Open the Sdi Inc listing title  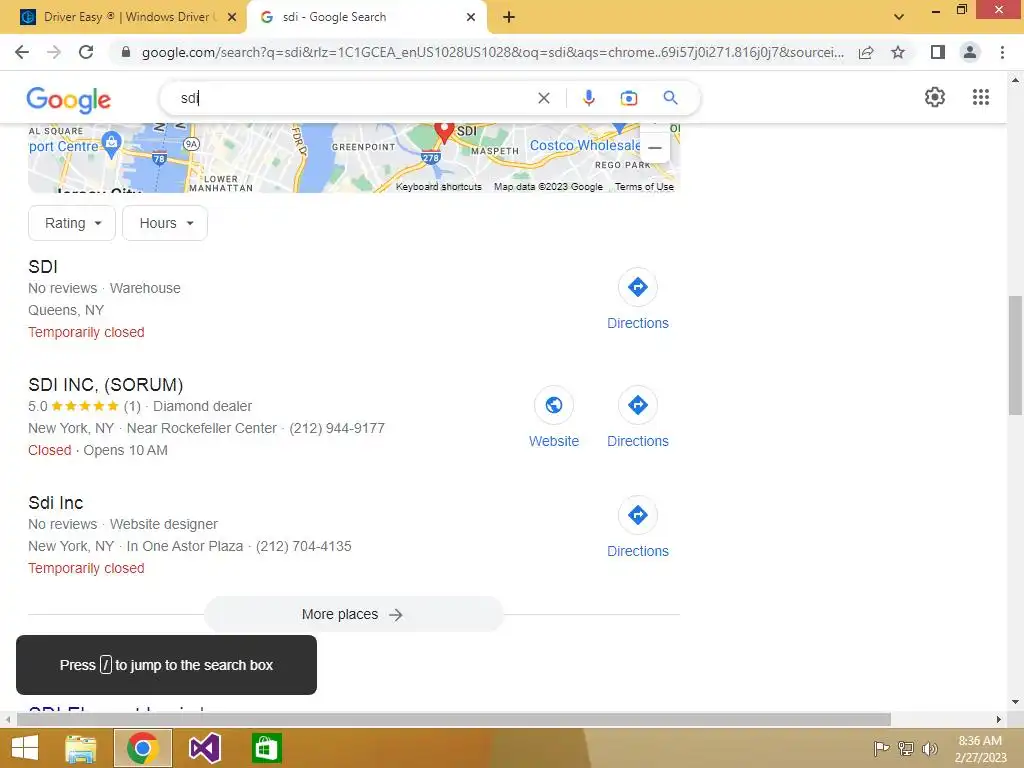pyautogui.click(x=56, y=503)
